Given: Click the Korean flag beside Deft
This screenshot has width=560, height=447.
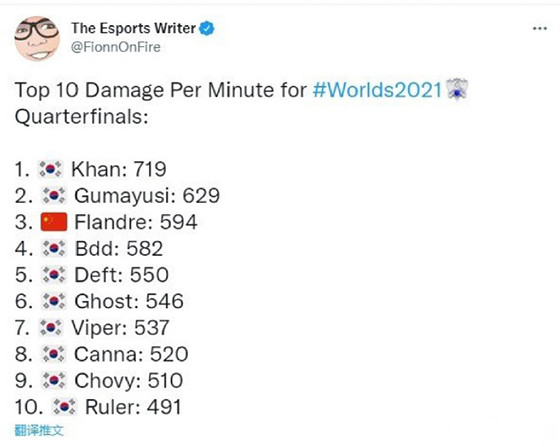Looking at the screenshot, I should (54, 275).
